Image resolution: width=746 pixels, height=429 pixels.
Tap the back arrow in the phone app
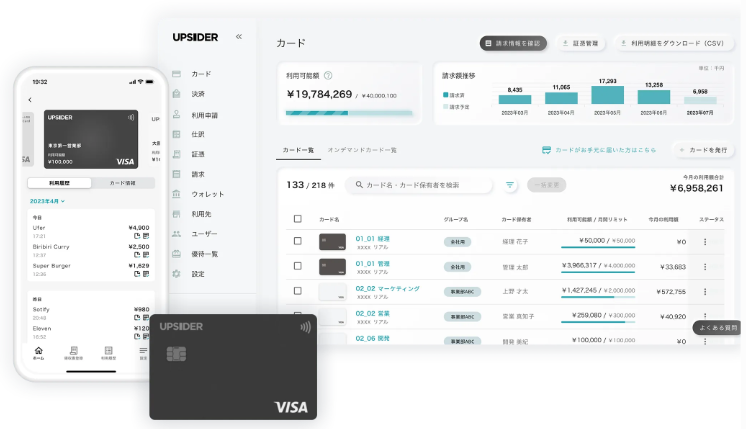pos(30,99)
